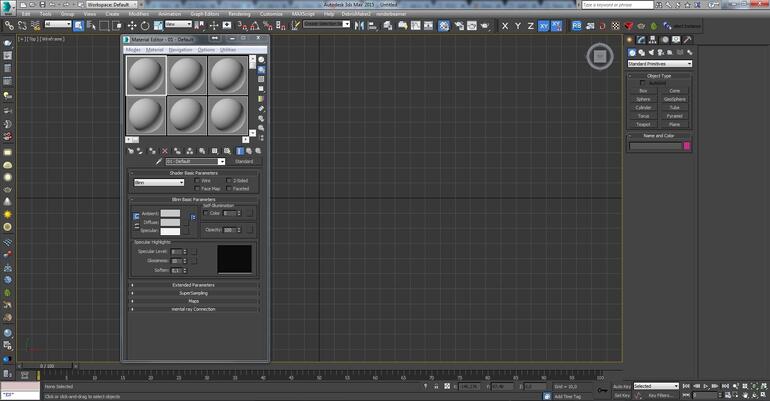
Task: Click the ViewCube in the viewport
Action: (600, 56)
